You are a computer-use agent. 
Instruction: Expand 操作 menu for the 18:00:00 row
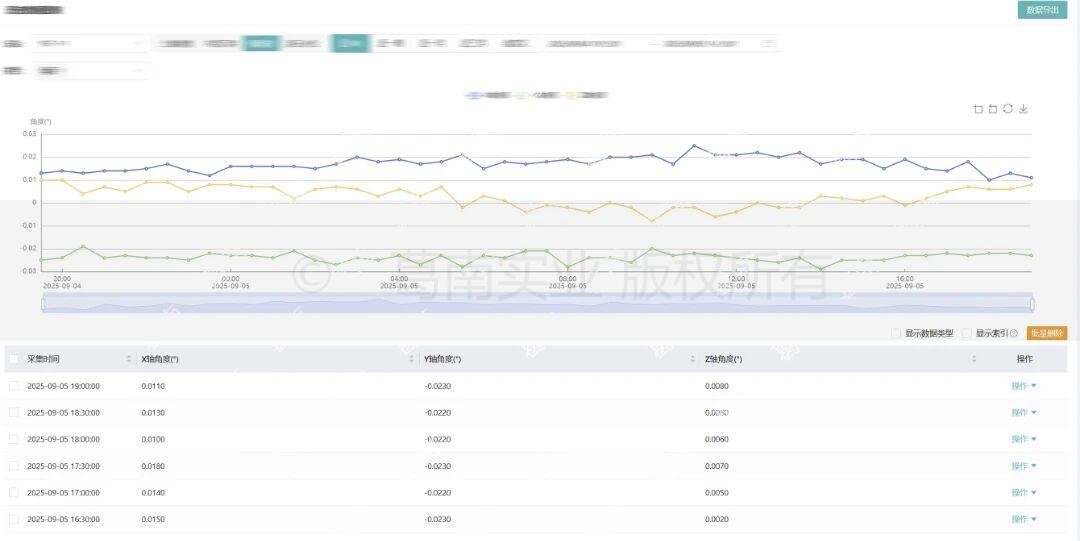1023,439
